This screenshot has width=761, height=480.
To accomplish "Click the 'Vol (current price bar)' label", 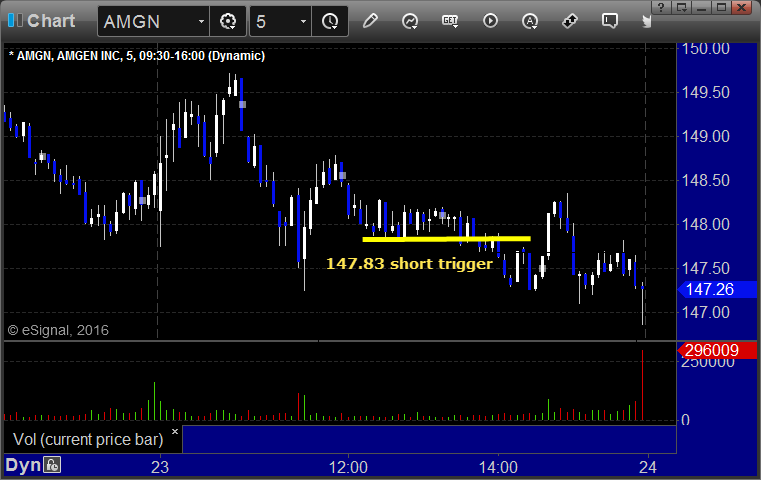I will coord(88,440).
